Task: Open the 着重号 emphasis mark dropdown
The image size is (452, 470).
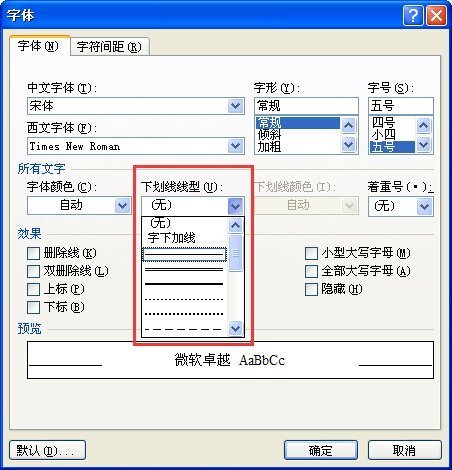Action: tap(424, 206)
